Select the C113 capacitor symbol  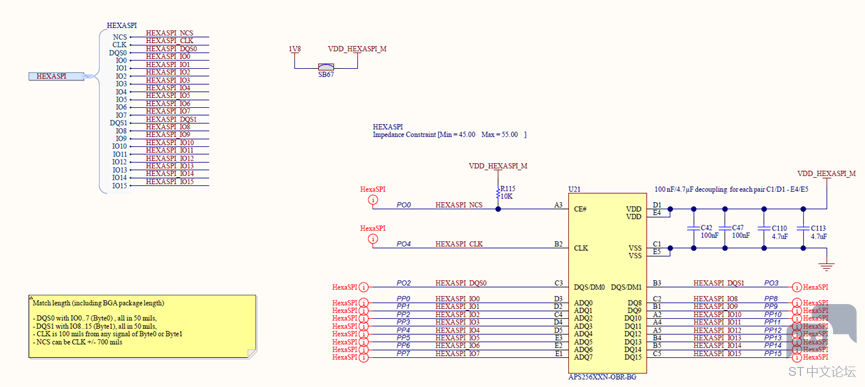803,228
